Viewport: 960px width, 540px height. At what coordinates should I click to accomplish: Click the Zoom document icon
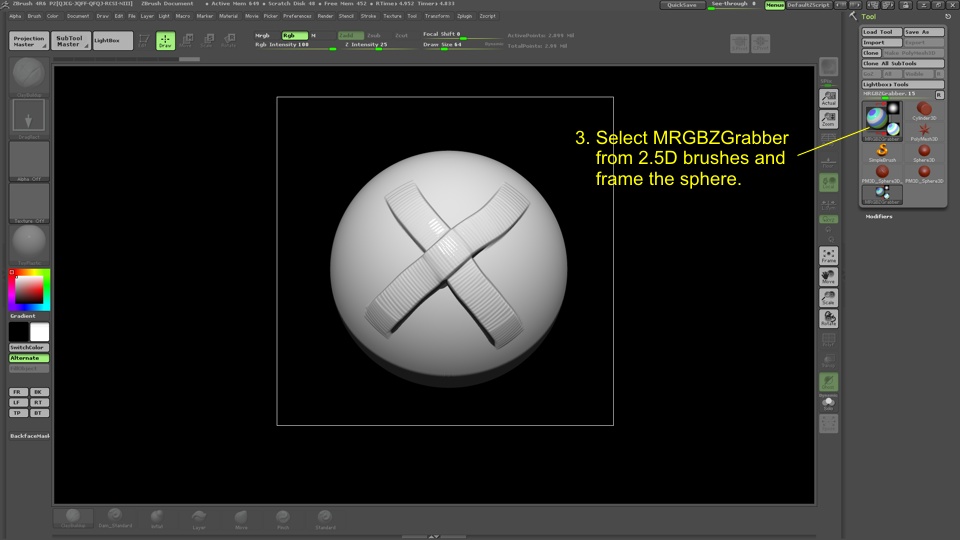tap(828, 119)
